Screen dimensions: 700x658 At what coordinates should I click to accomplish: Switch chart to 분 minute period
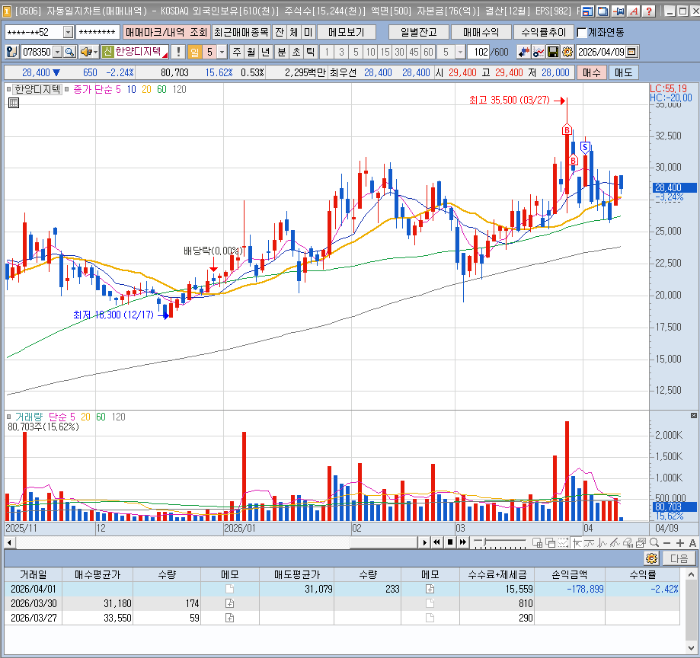(x=281, y=52)
